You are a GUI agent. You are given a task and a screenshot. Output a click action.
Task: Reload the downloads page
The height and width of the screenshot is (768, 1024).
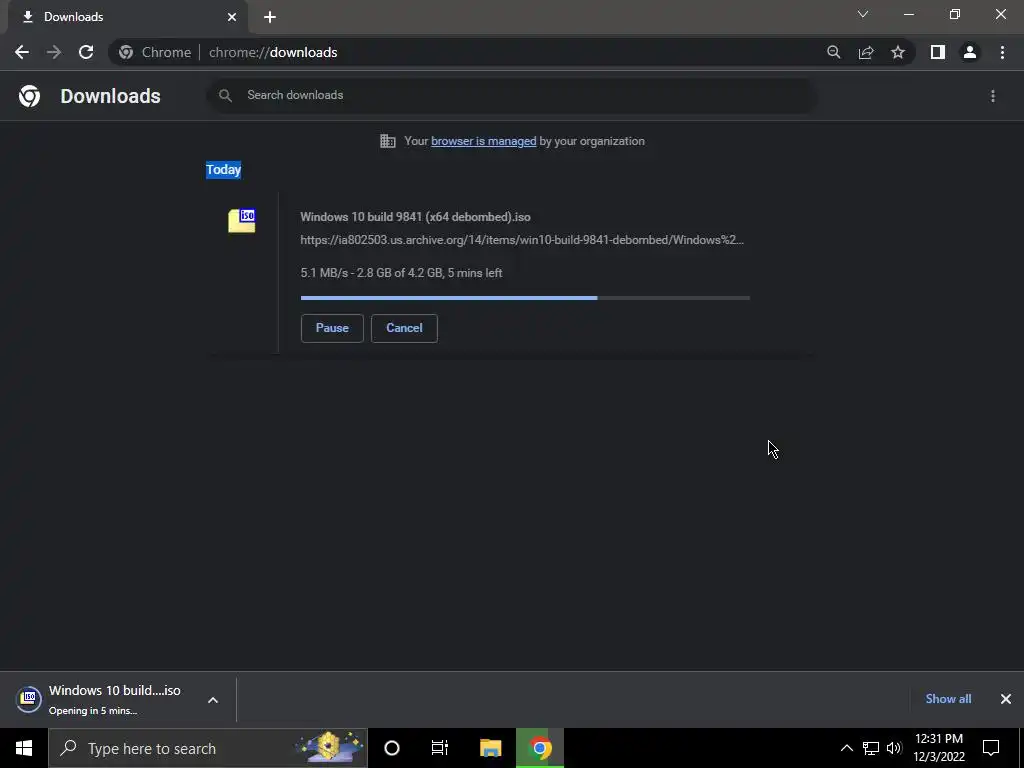(86, 52)
